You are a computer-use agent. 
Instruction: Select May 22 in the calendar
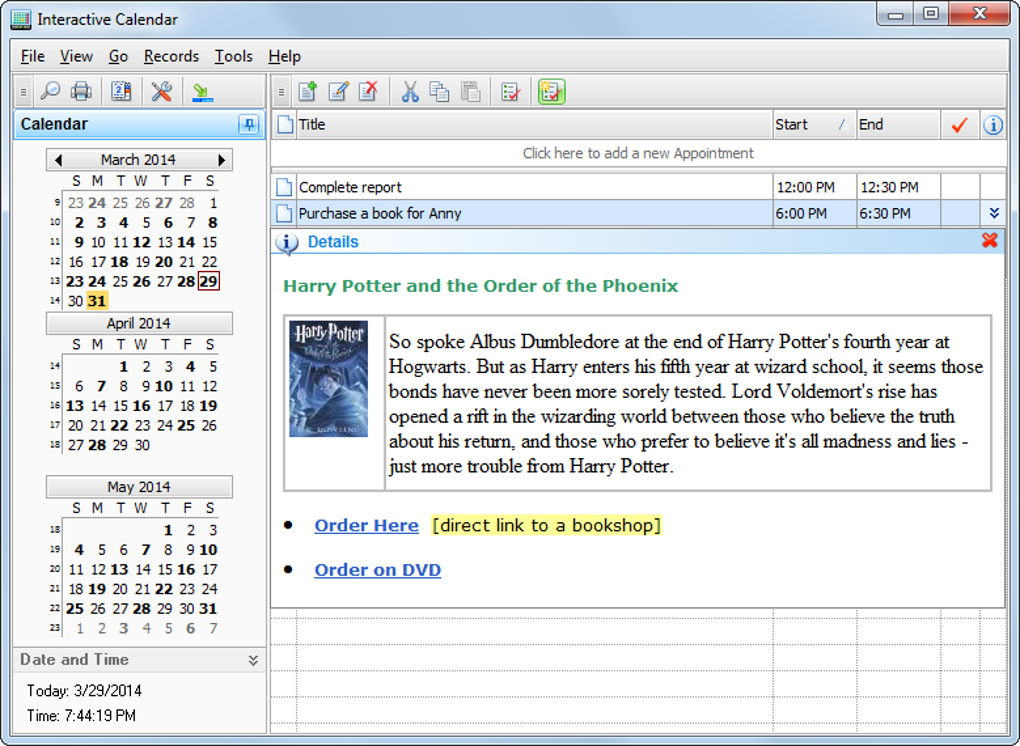tap(164, 589)
